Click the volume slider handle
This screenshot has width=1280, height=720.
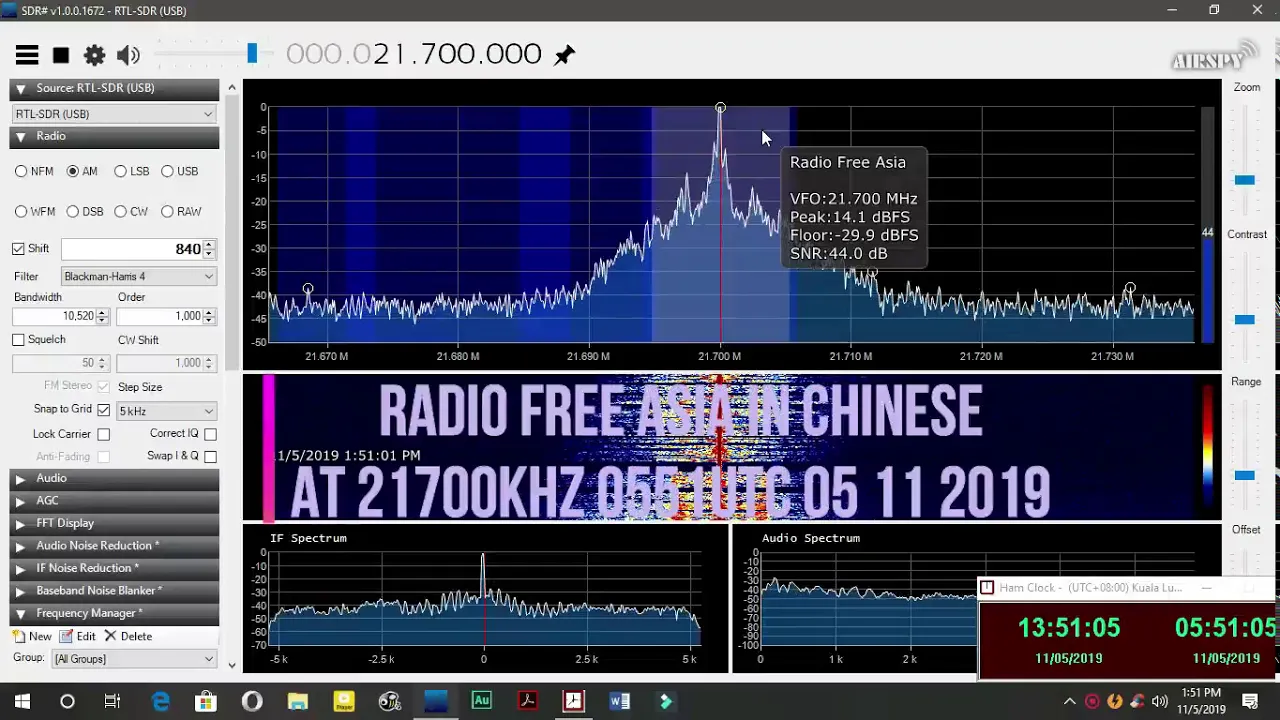pyautogui.click(x=252, y=54)
